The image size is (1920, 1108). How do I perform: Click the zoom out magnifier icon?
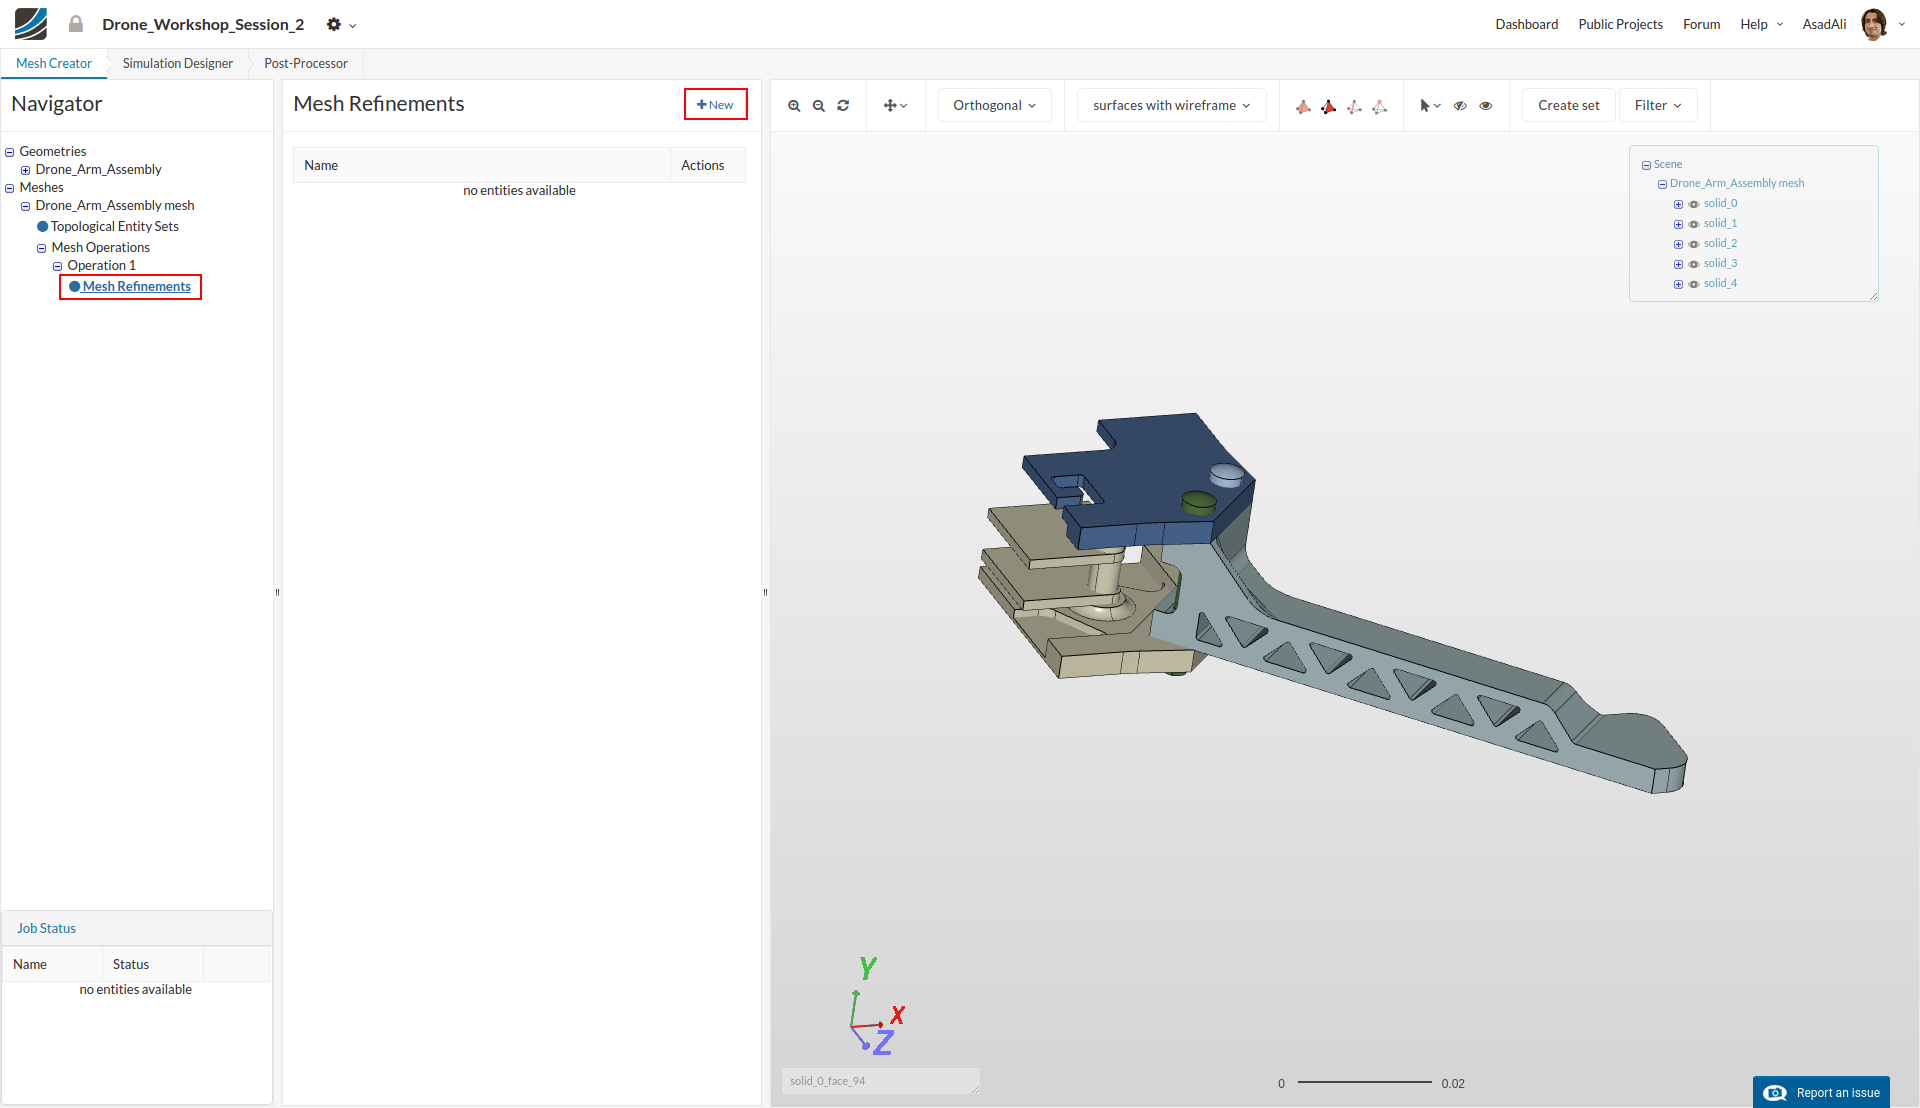coord(818,105)
